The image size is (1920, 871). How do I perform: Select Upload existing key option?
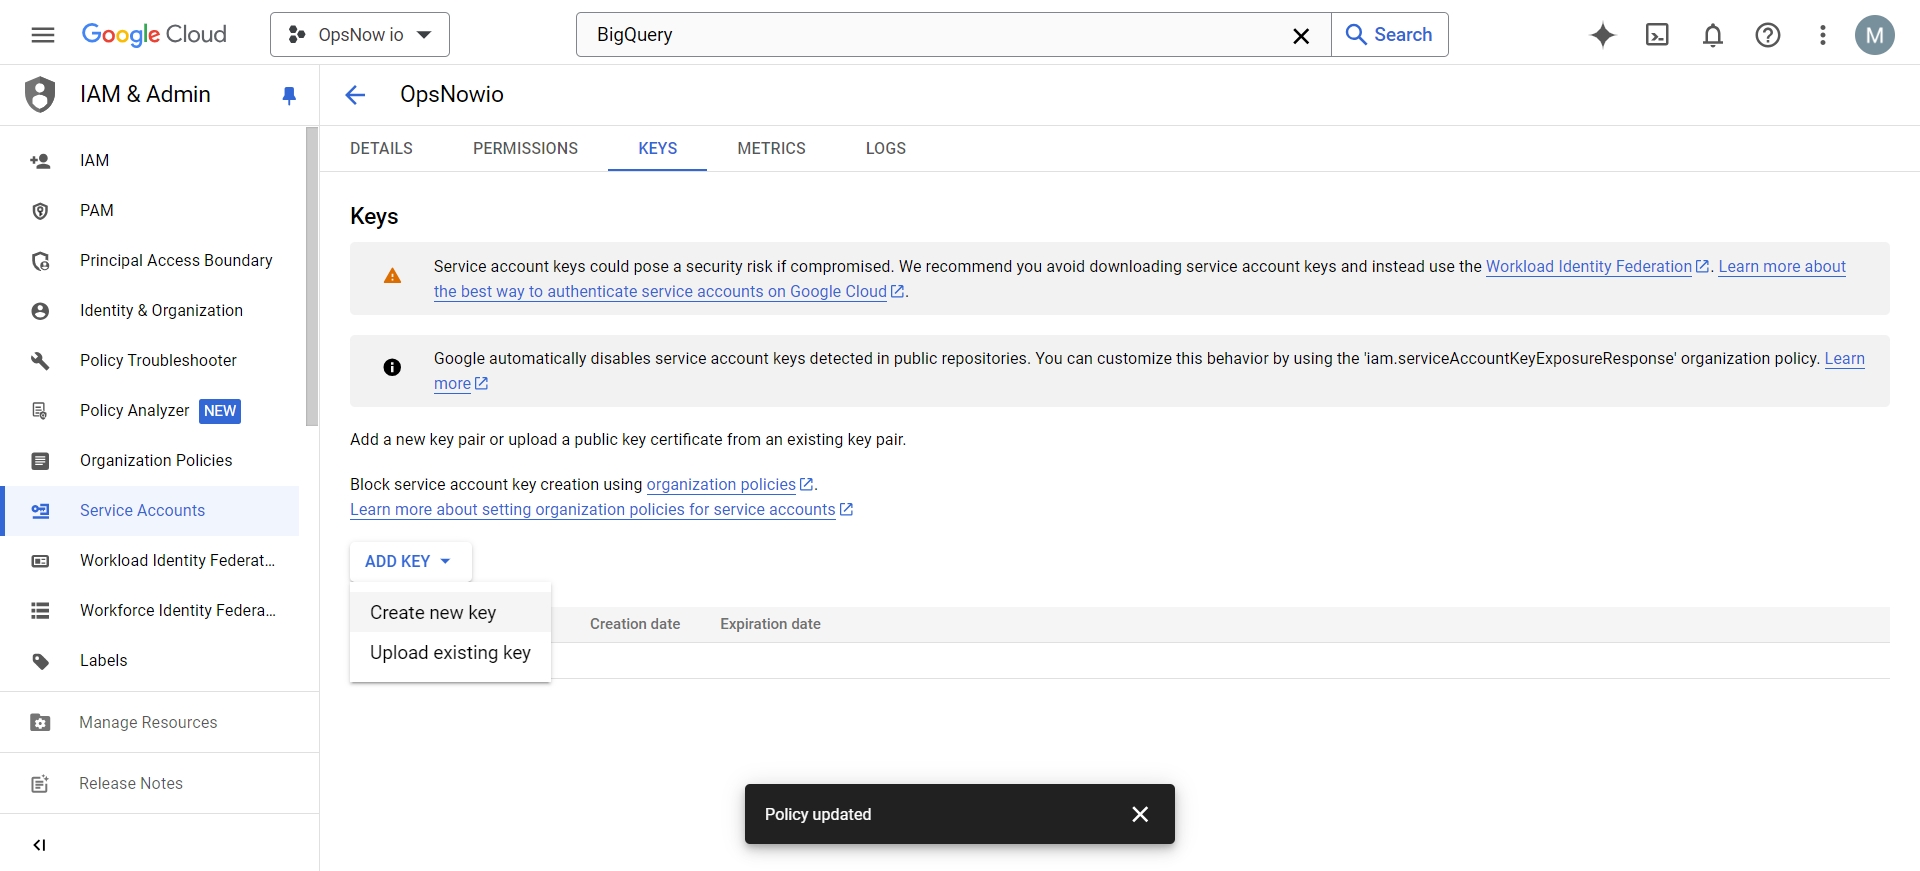click(450, 652)
